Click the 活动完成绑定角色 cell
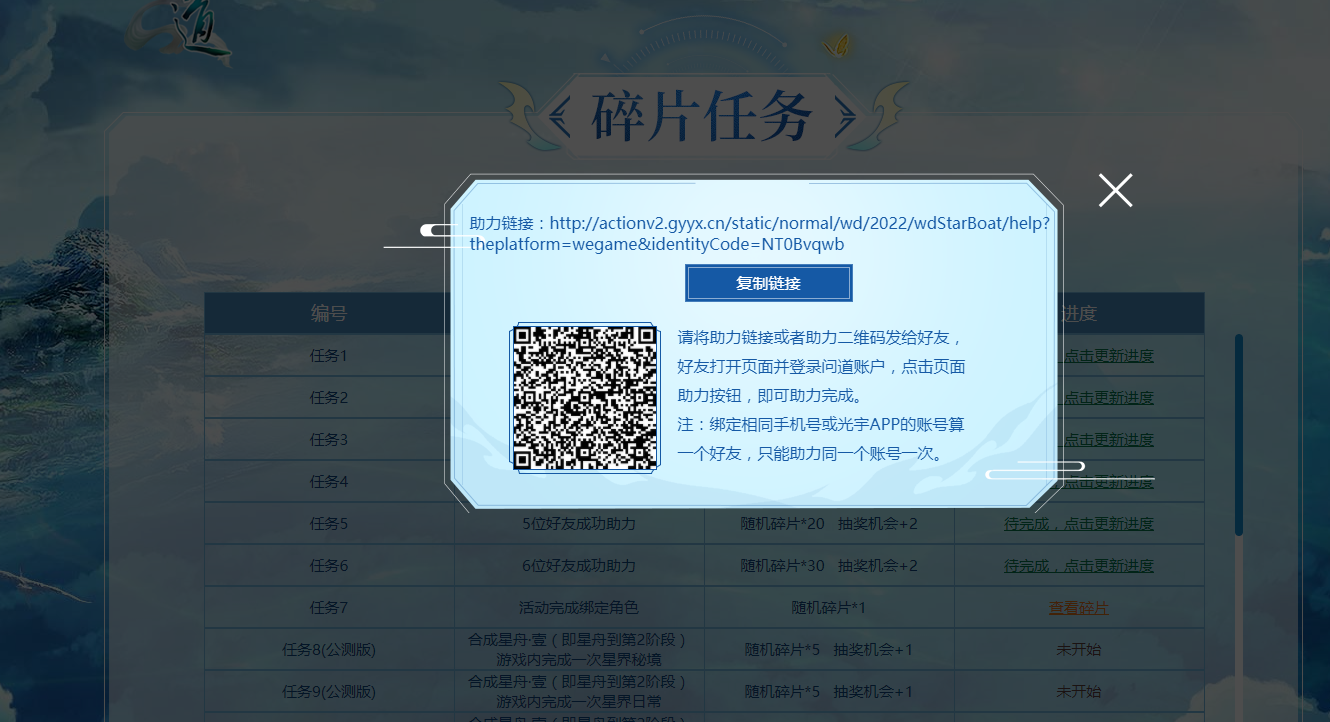This screenshot has height=722, width=1330. coord(579,607)
